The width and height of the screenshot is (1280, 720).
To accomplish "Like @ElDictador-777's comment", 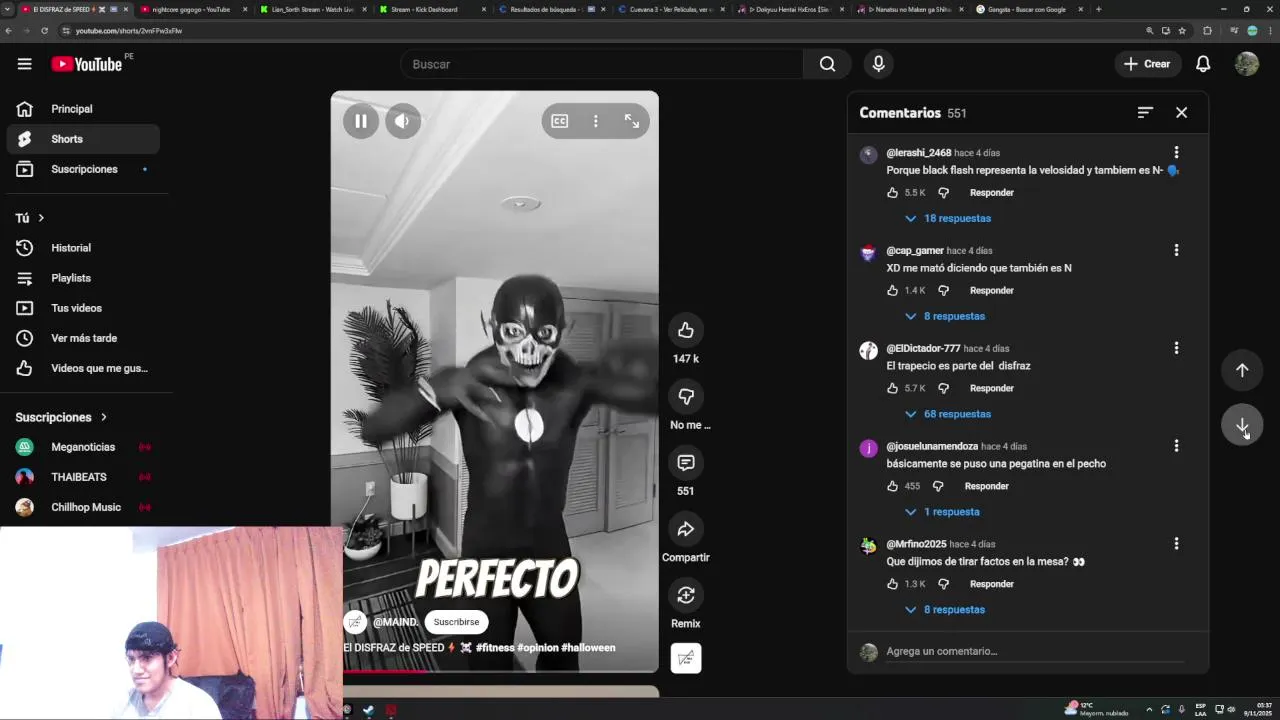I will 893,388.
